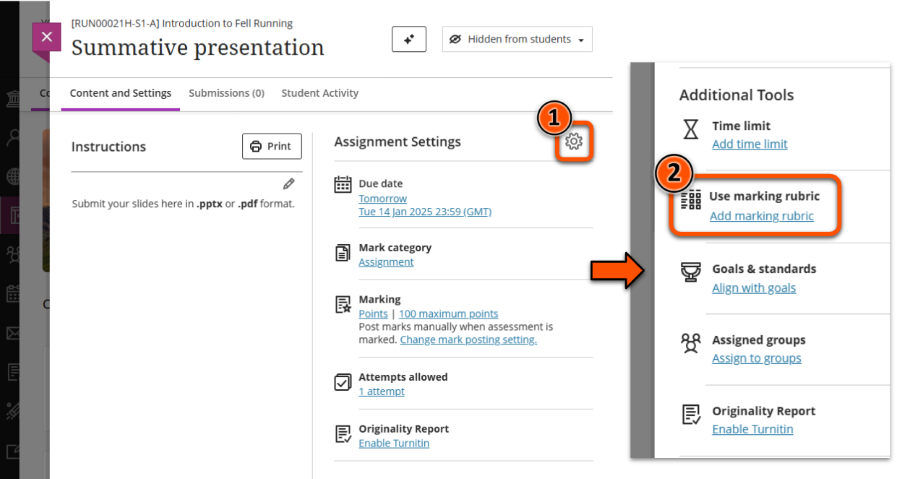
Task: Click the Assign to groups link
Action: click(756, 358)
